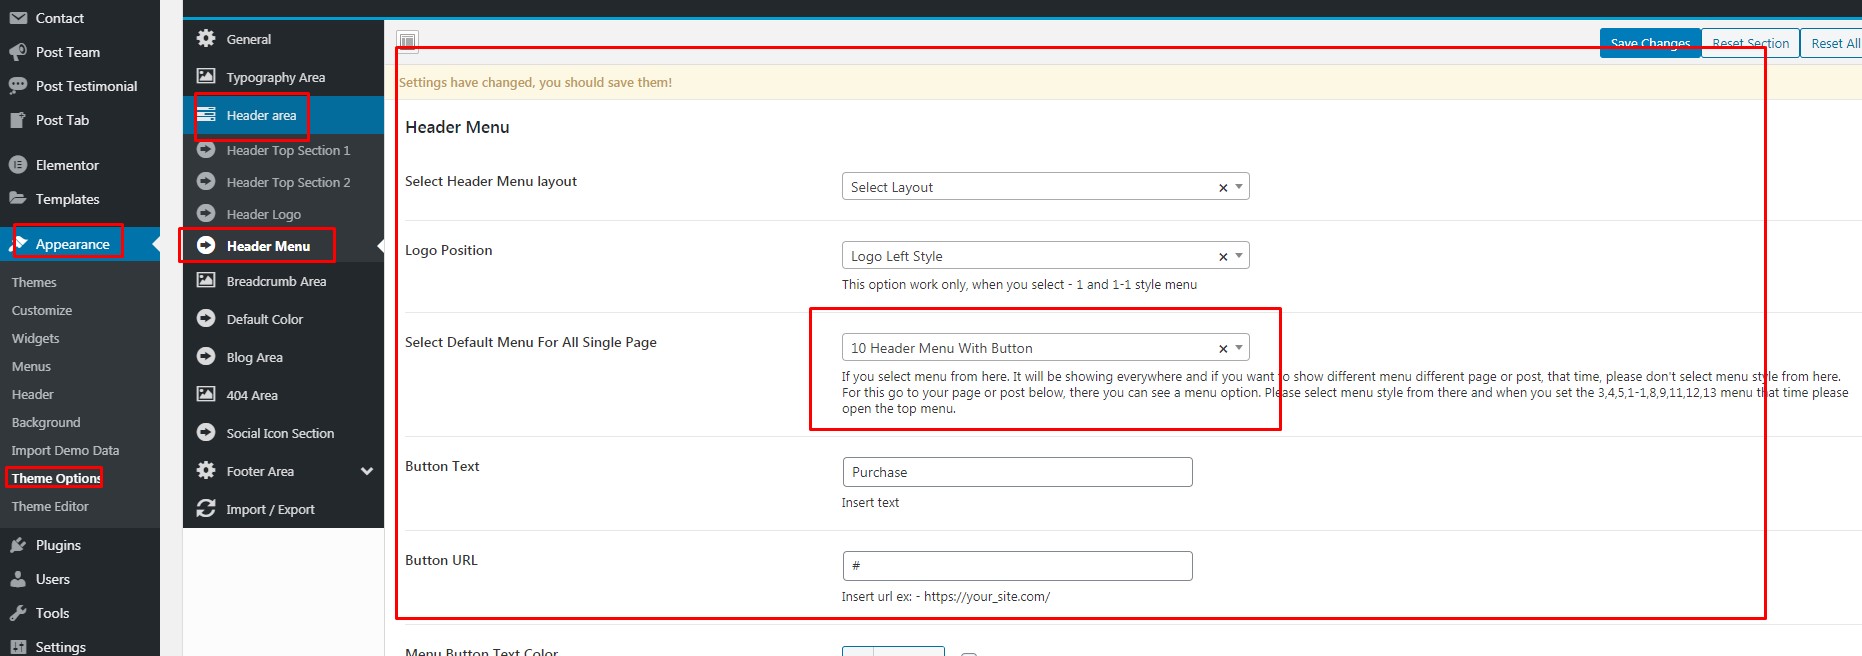
Task: Click the Import / Export refresh icon
Action: point(206,508)
